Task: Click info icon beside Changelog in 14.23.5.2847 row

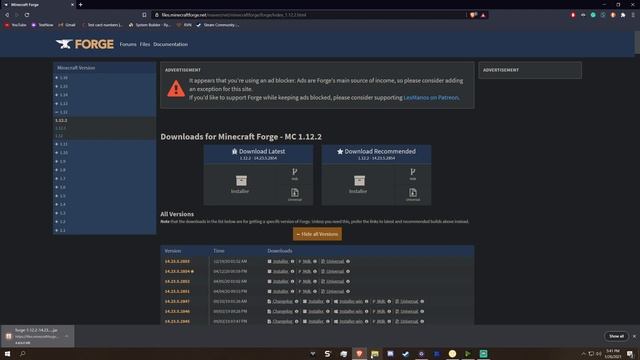Action: tap(297, 302)
